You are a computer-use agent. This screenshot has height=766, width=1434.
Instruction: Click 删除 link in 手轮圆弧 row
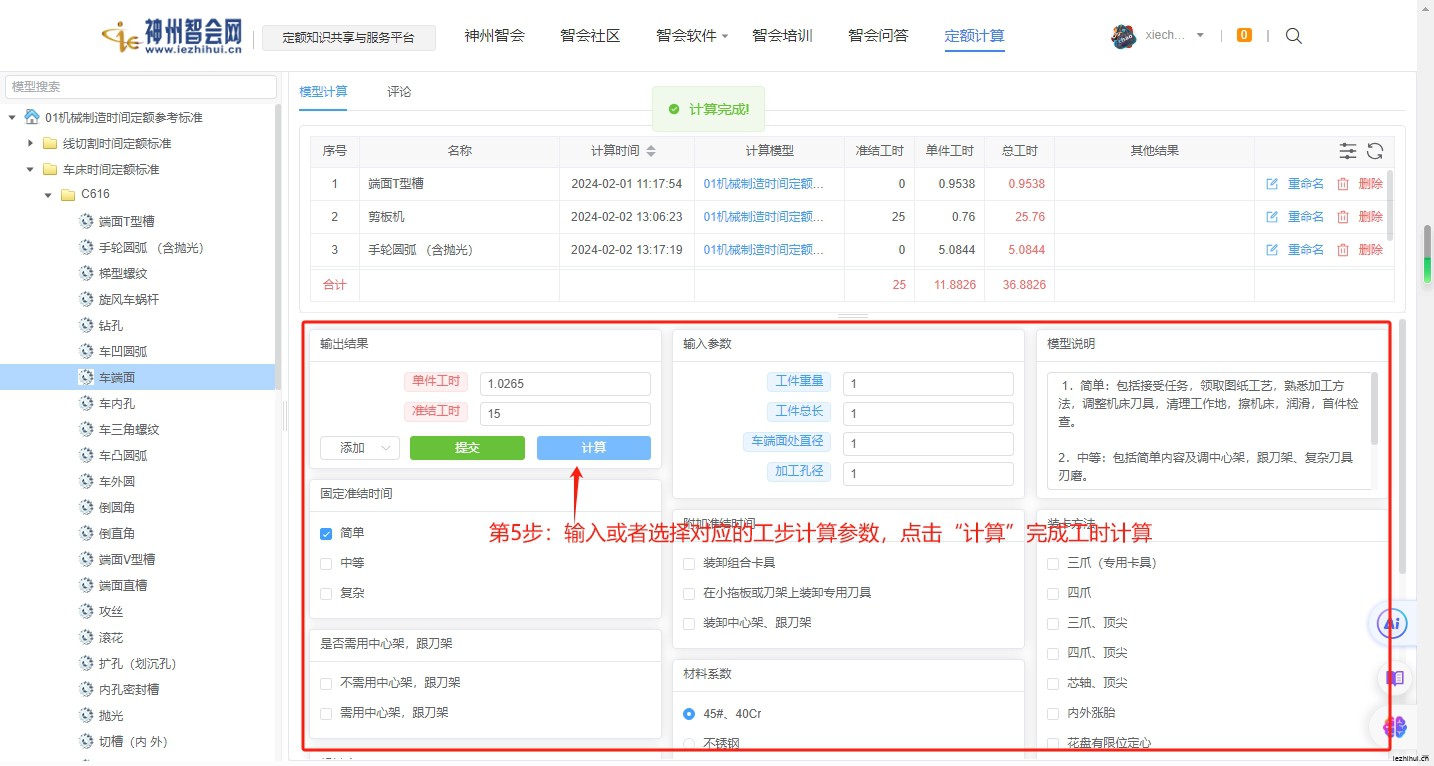point(1370,250)
